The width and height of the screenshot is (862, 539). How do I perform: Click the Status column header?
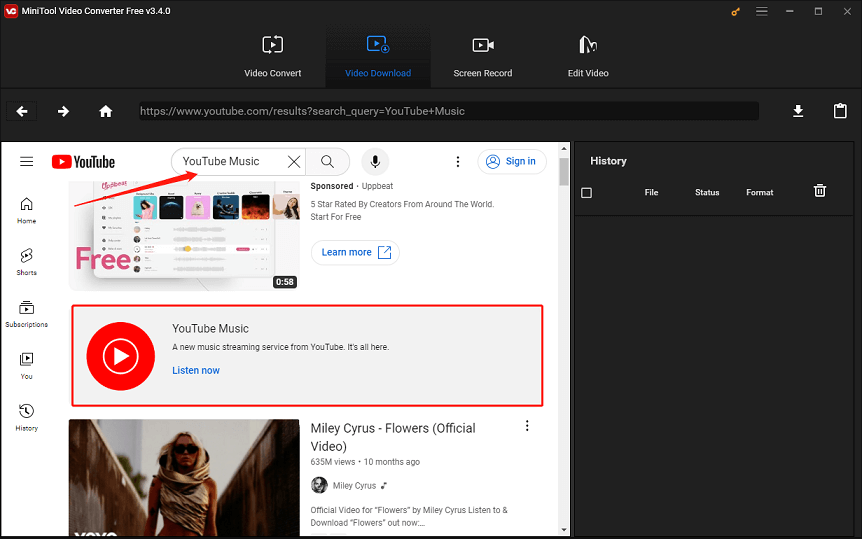coord(707,192)
